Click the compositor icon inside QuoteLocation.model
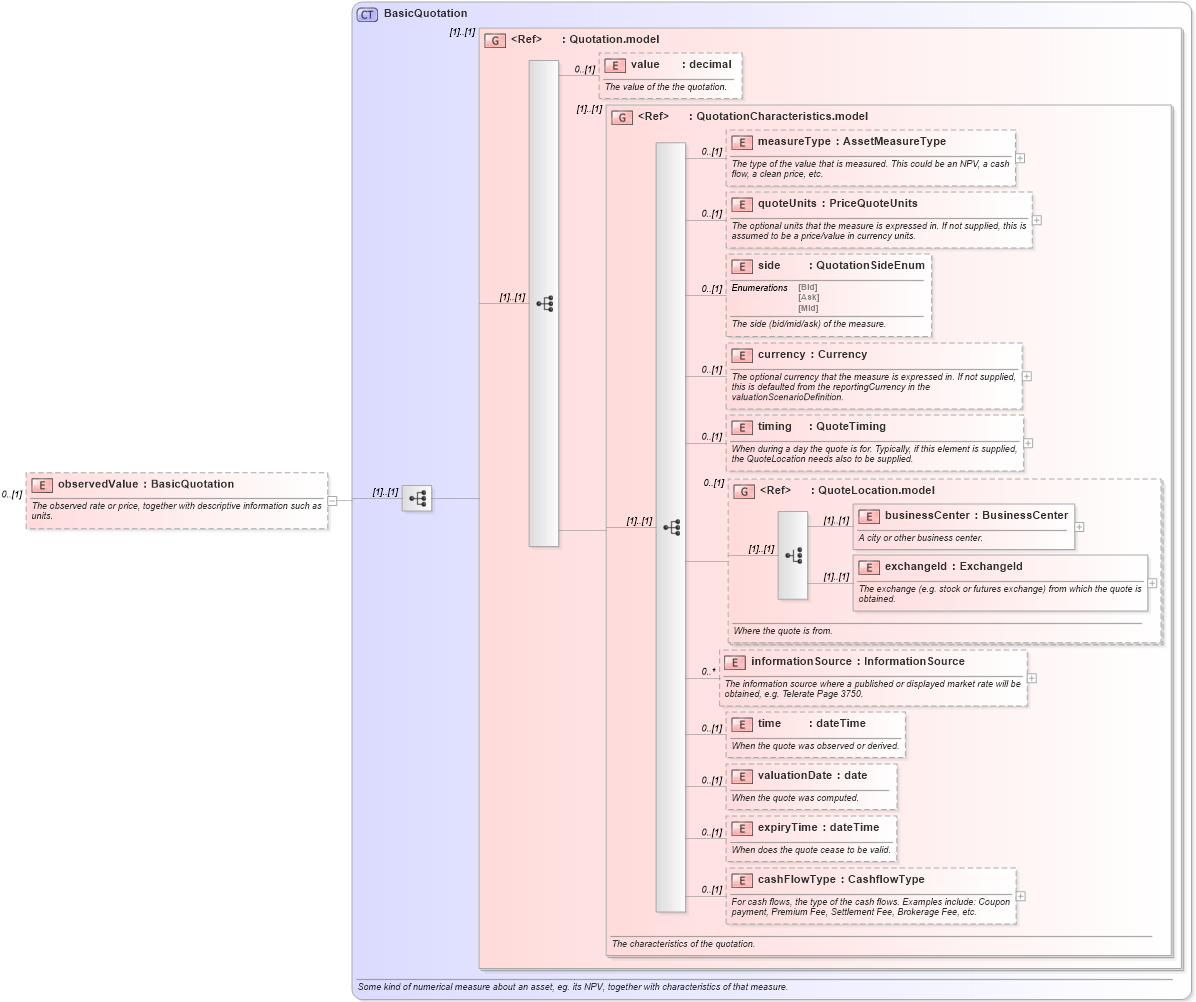 (792, 556)
